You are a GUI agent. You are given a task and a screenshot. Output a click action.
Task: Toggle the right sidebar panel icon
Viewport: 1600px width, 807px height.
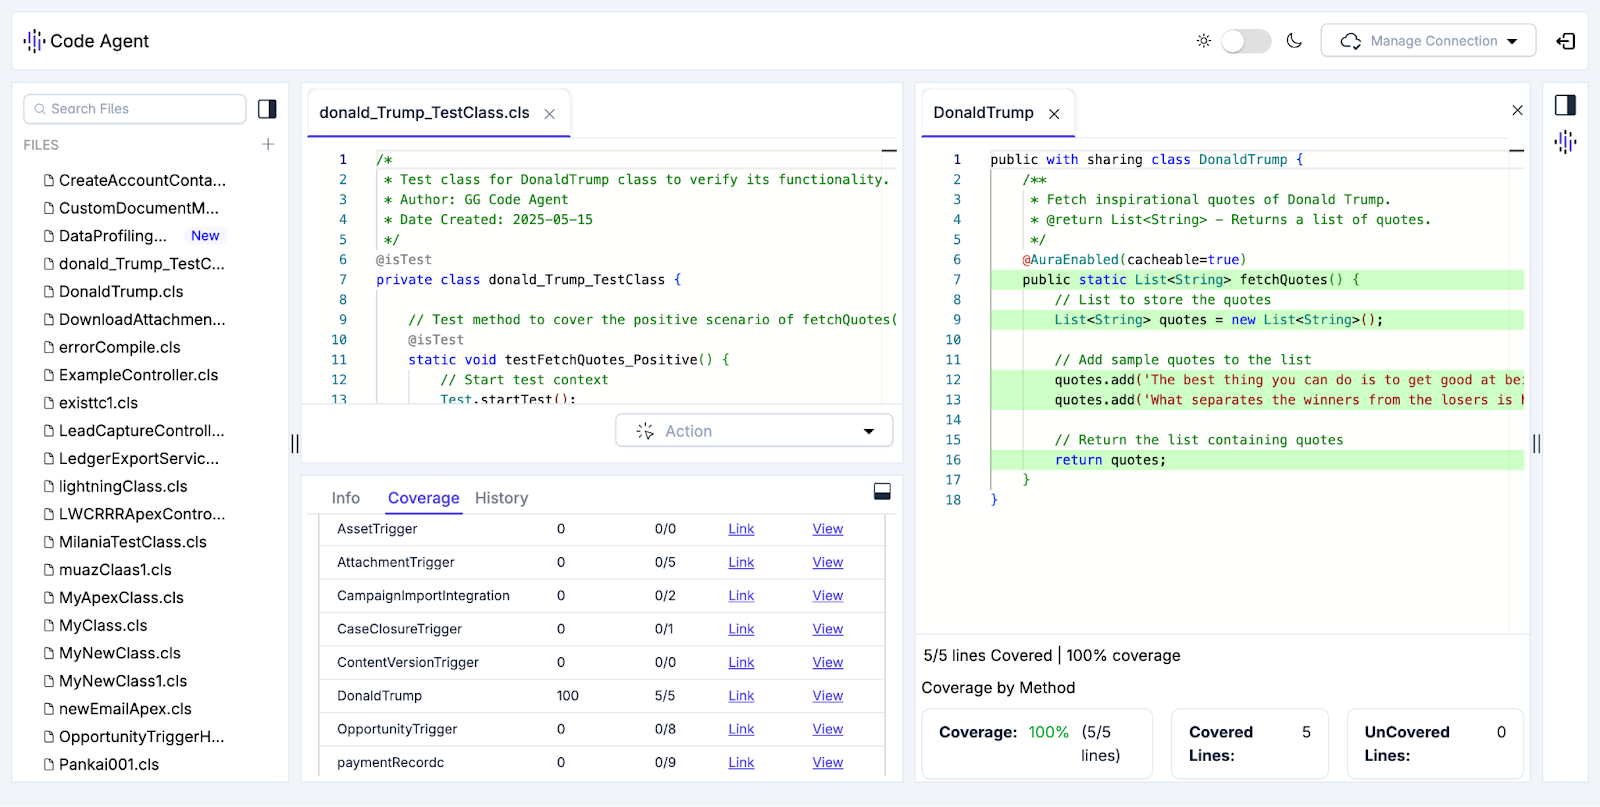point(1565,105)
